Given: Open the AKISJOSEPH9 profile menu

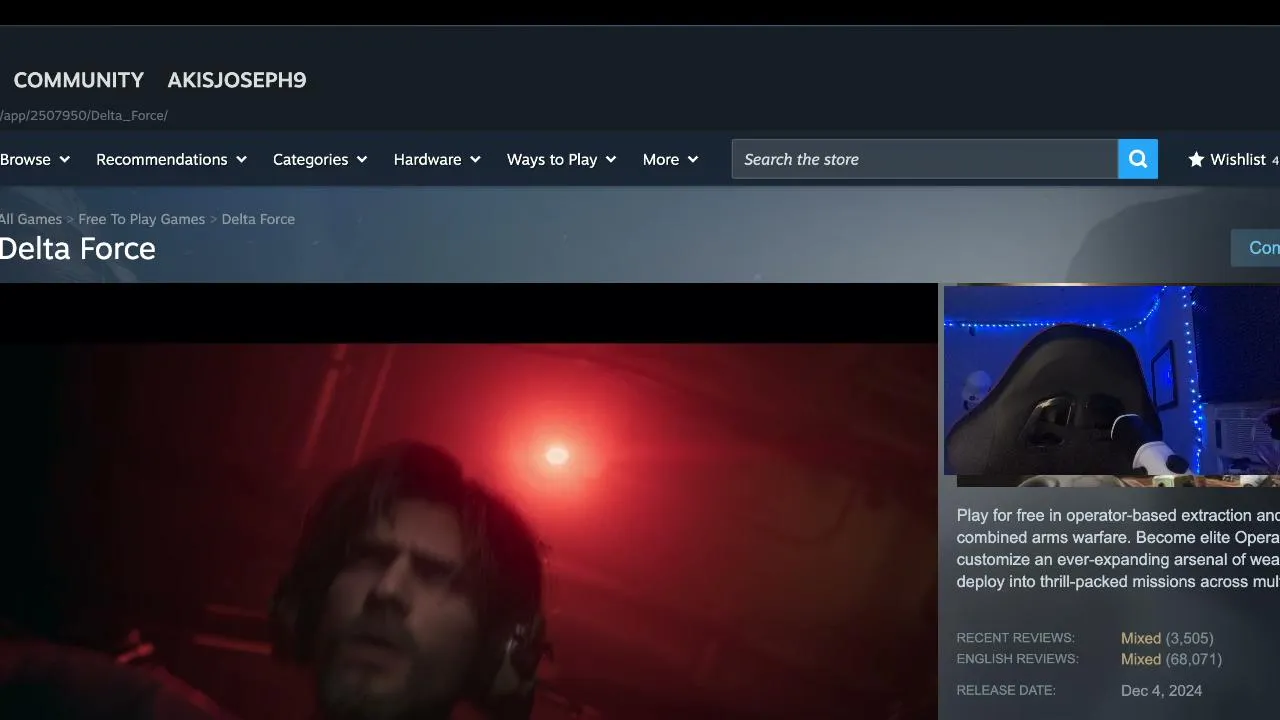Looking at the screenshot, I should point(237,80).
